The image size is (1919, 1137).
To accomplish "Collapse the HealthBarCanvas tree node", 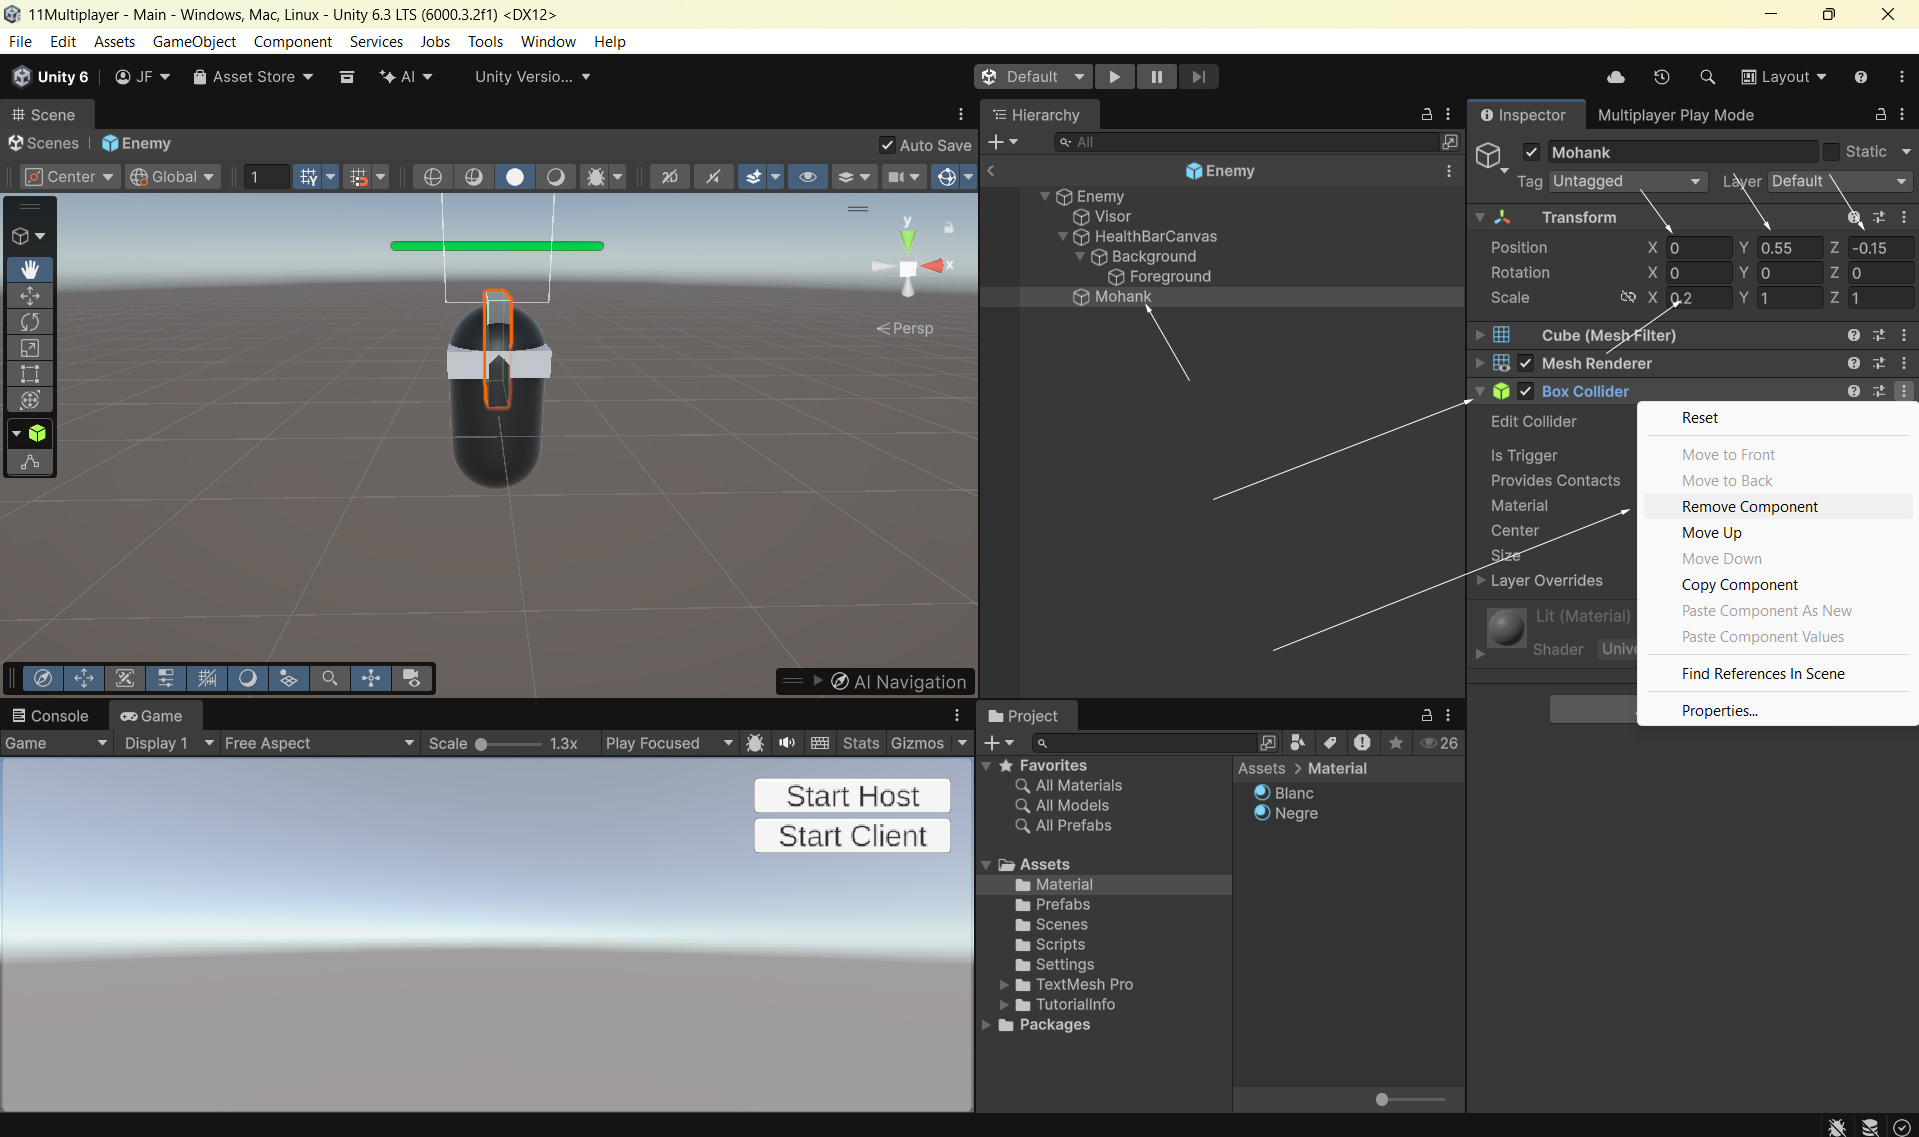I will point(1063,237).
